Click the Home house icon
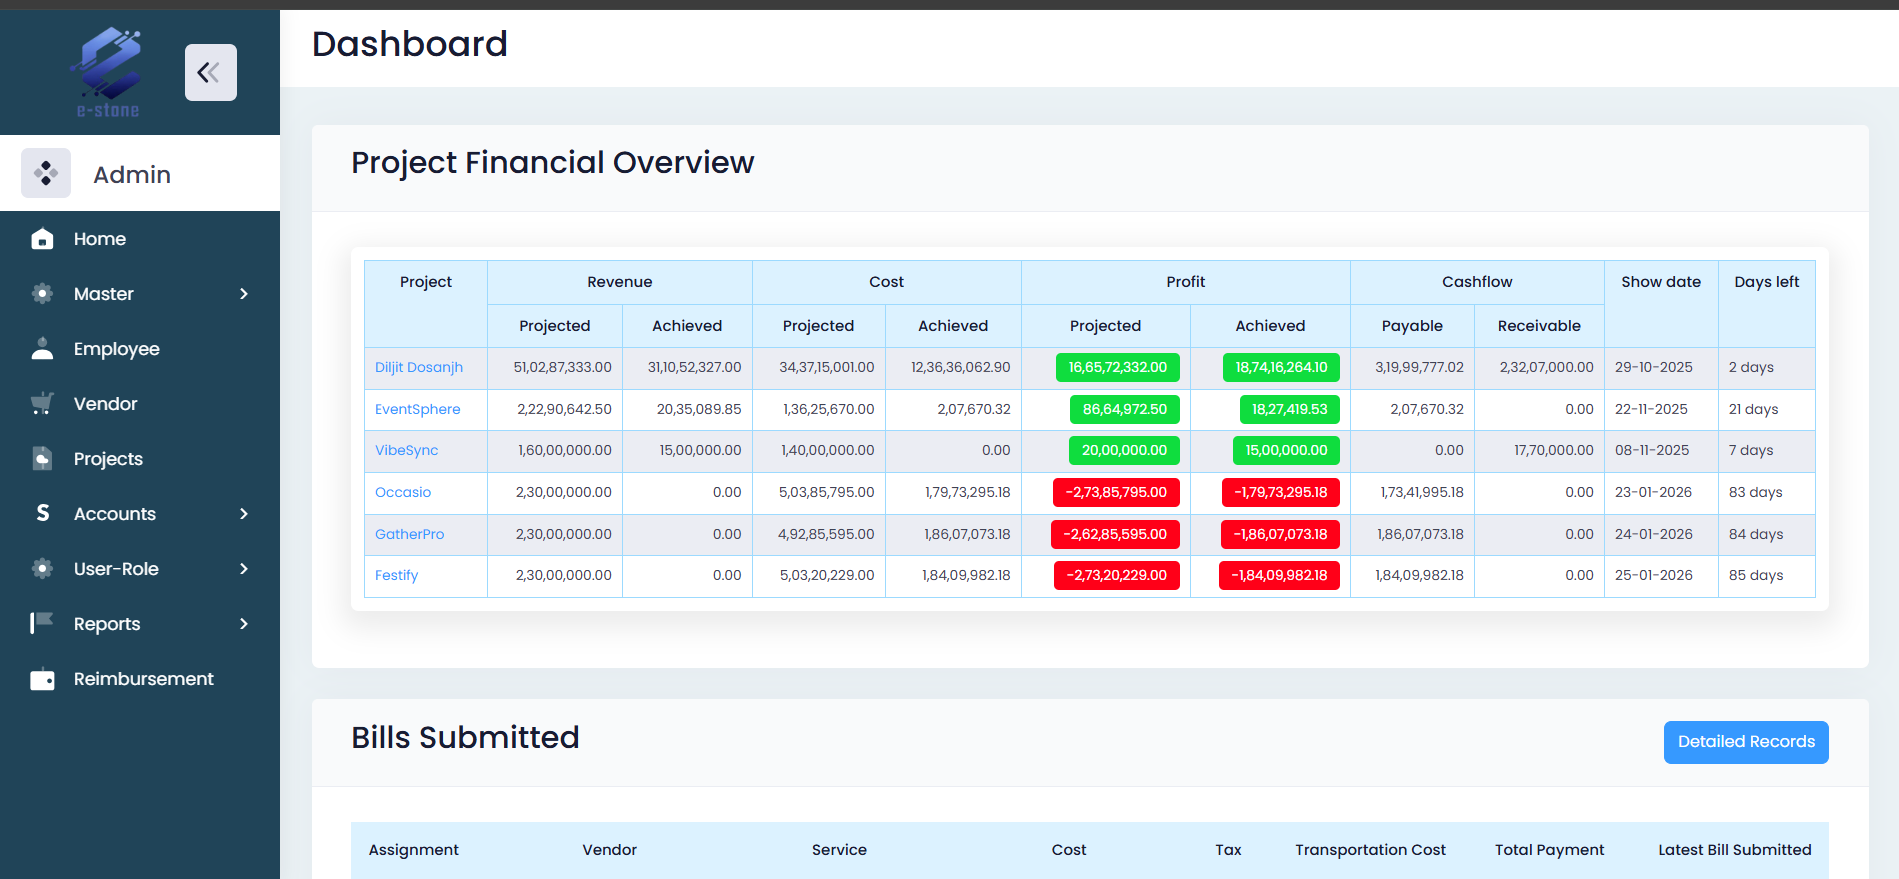 [x=42, y=239]
